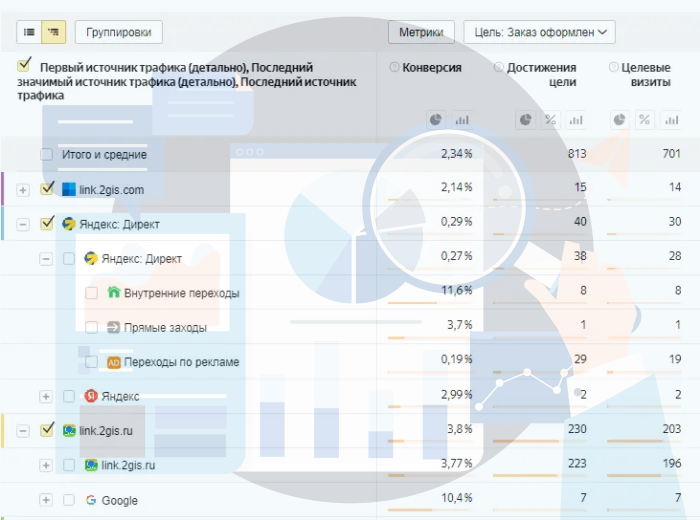Click the Внутренние переходы house icon
700x520 pixels.
pos(114,292)
